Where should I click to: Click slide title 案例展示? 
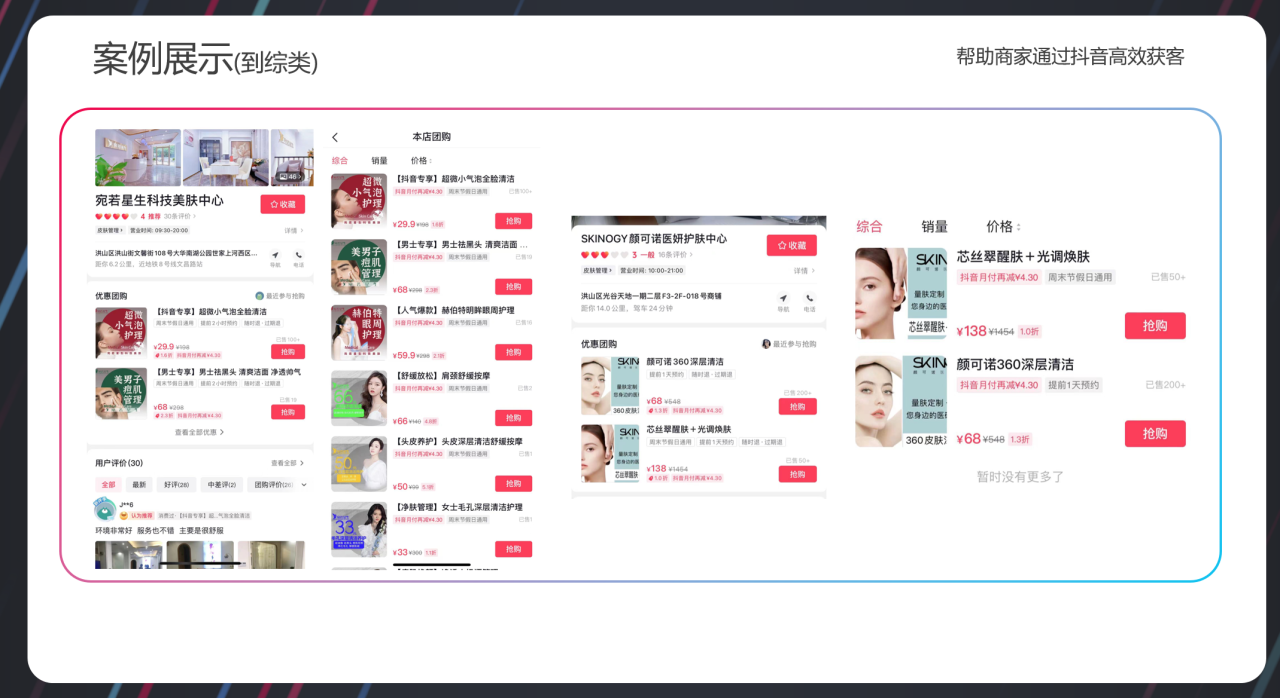[163, 59]
